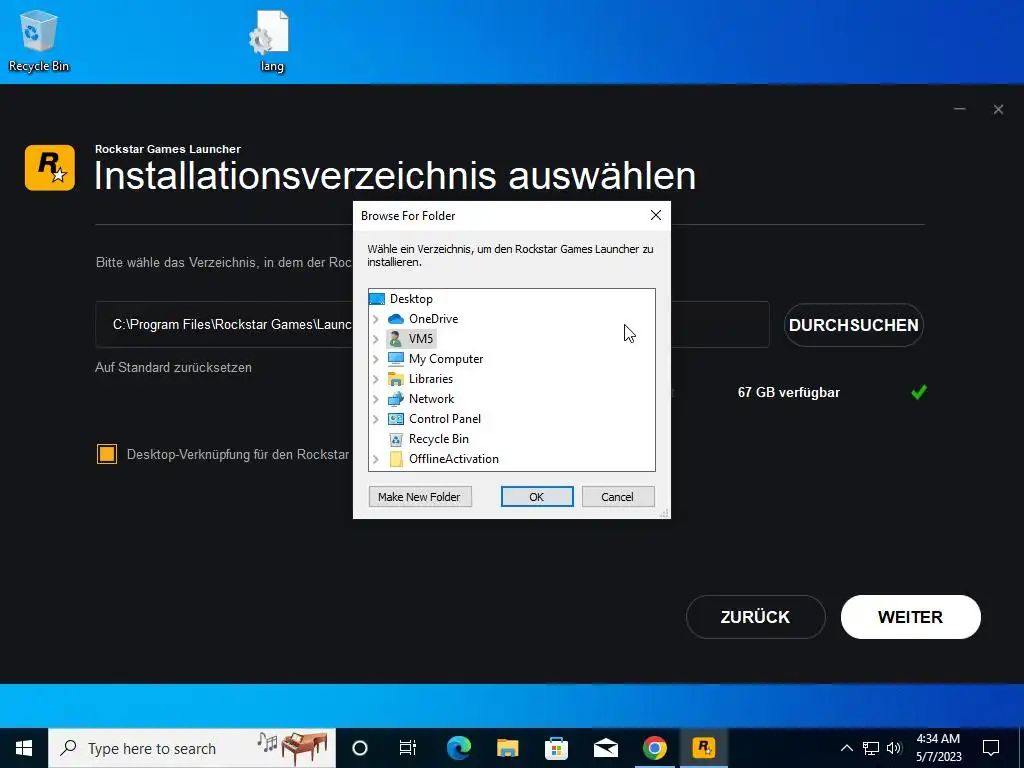
Task: Expand the Libraries tree node
Action: [376, 379]
